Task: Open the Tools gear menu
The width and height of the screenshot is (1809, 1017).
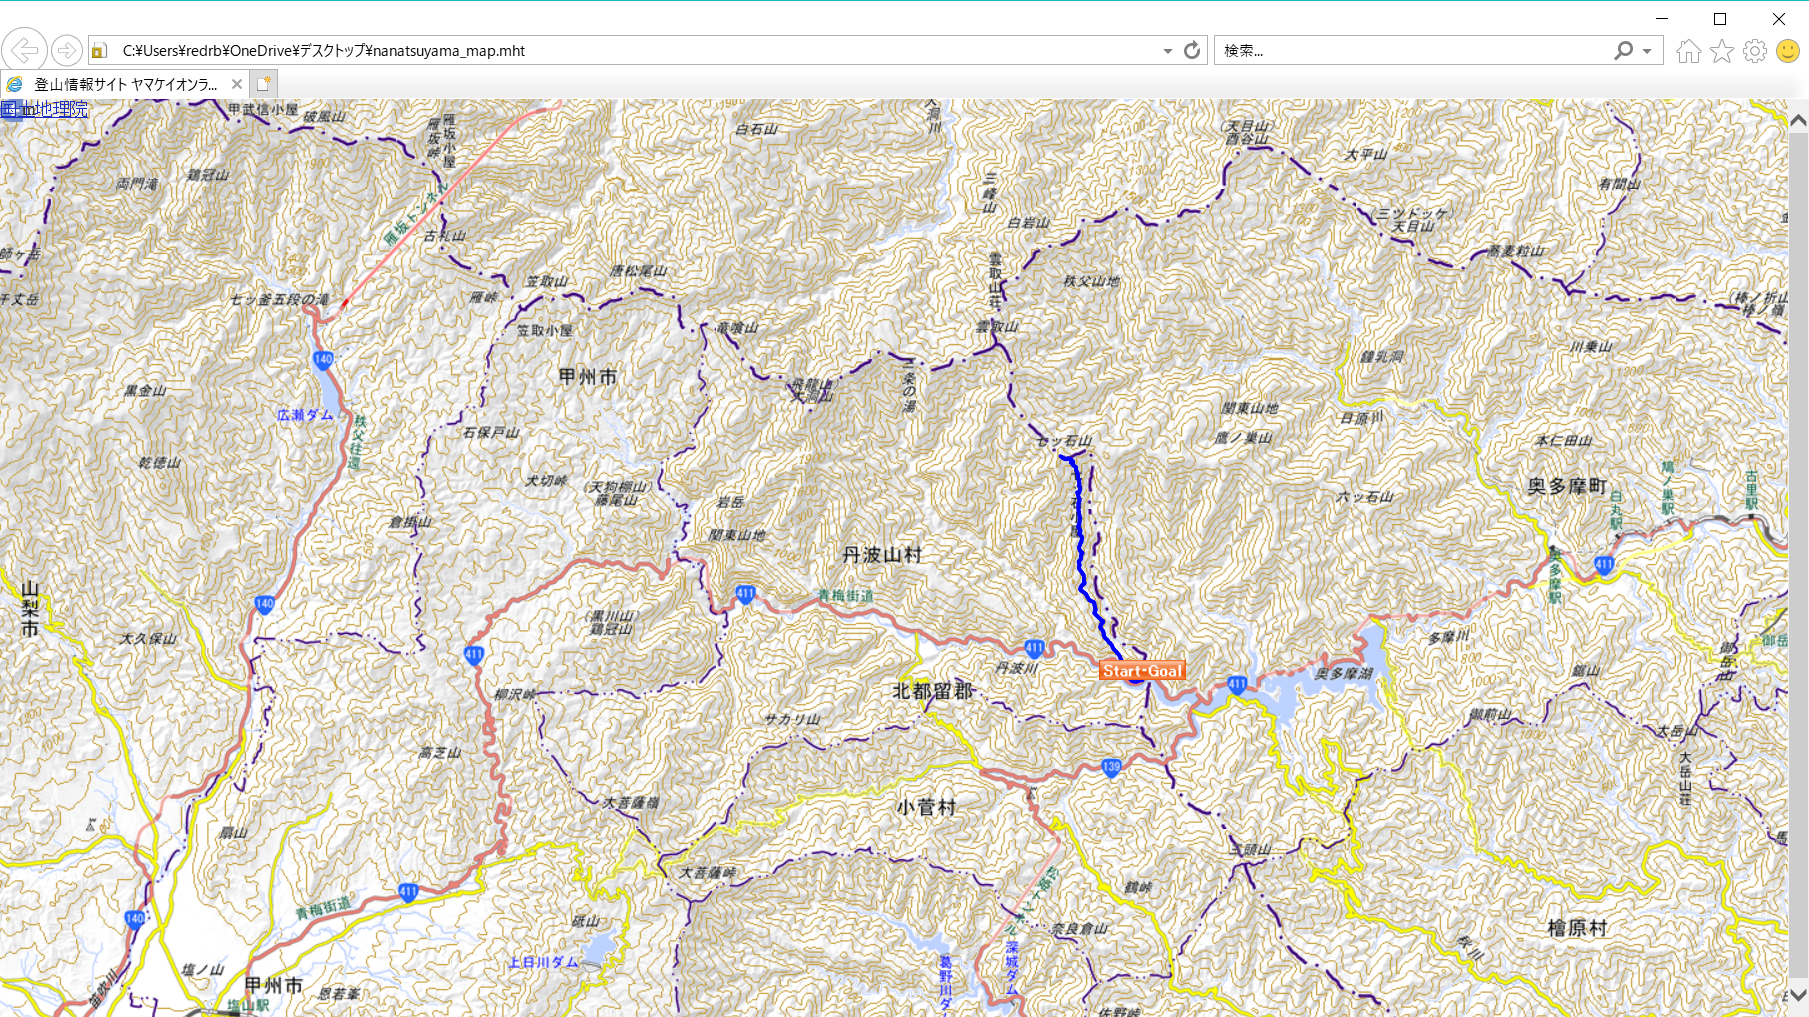Action: [x=1754, y=51]
